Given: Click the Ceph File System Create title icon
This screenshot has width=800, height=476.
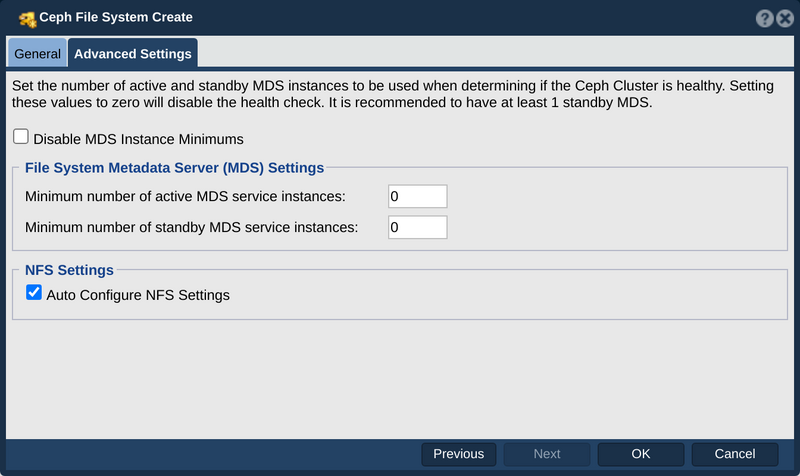Looking at the screenshot, I should pyautogui.click(x=28, y=18).
